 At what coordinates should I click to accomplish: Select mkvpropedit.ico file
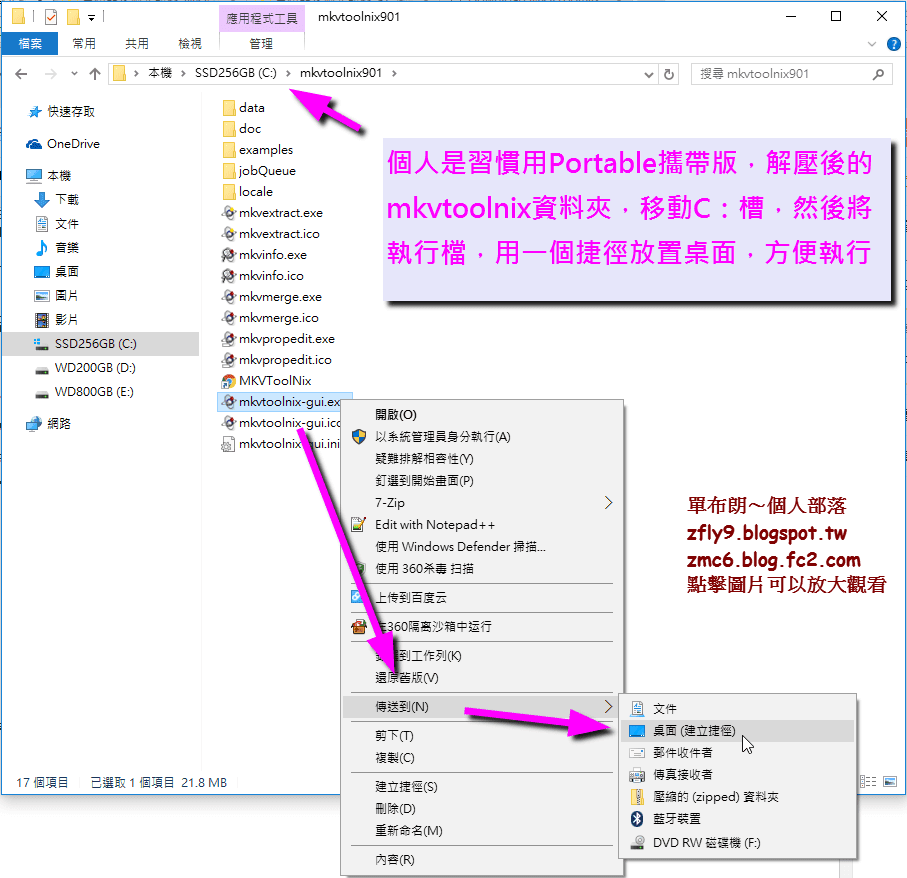(276, 360)
